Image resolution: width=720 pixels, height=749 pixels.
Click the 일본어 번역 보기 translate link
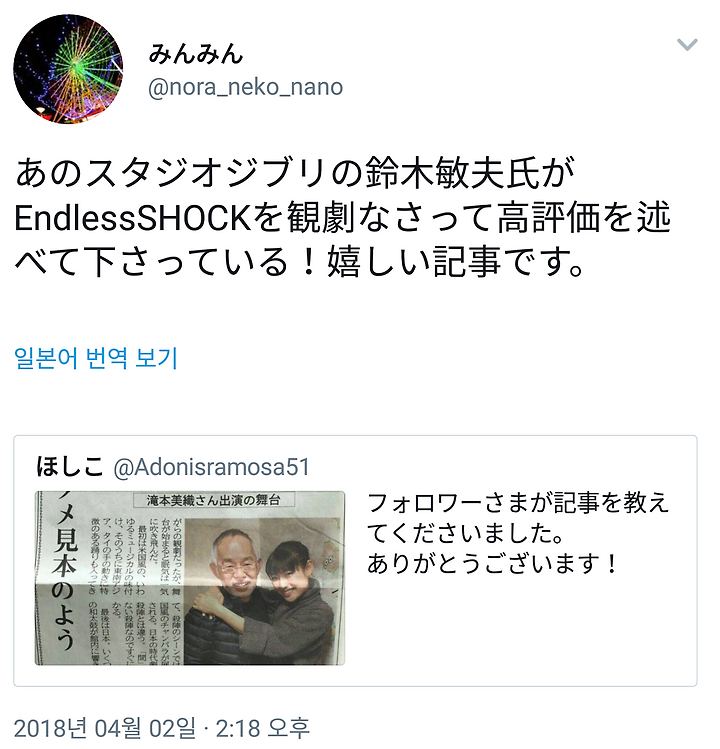96,358
